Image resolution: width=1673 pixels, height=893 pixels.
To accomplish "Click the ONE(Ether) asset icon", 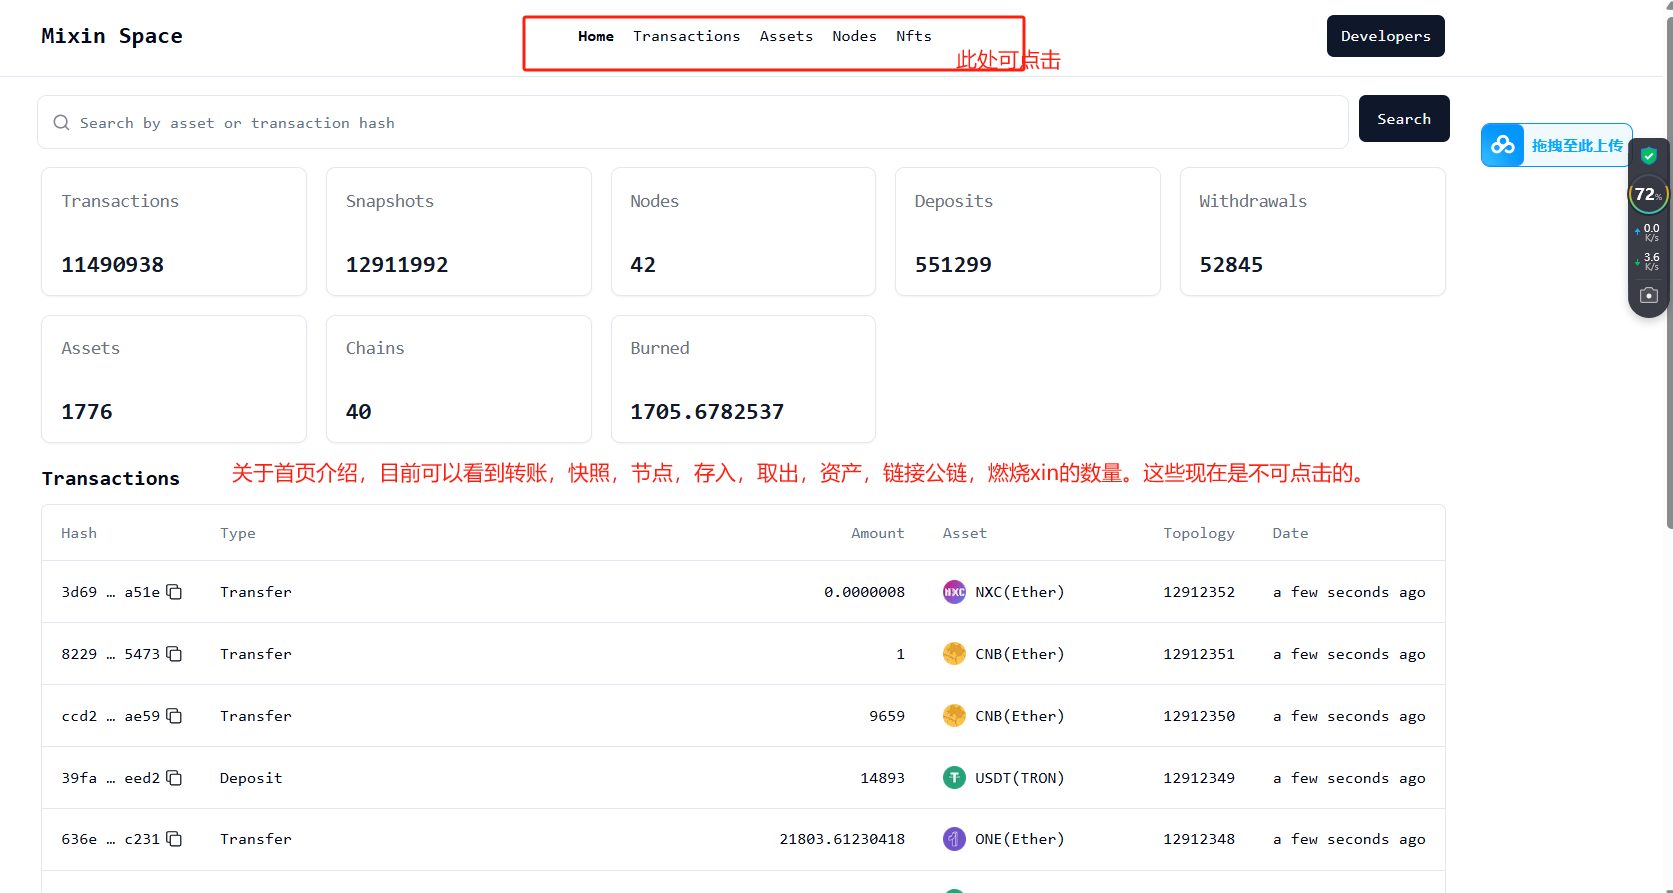I will 954,839.
